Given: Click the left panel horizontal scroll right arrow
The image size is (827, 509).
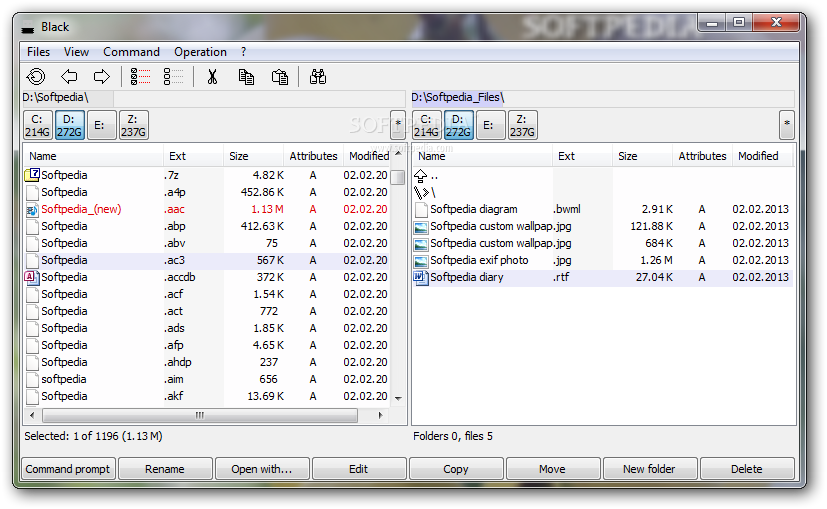Looking at the screenshot, I should (x=380, y=415).
